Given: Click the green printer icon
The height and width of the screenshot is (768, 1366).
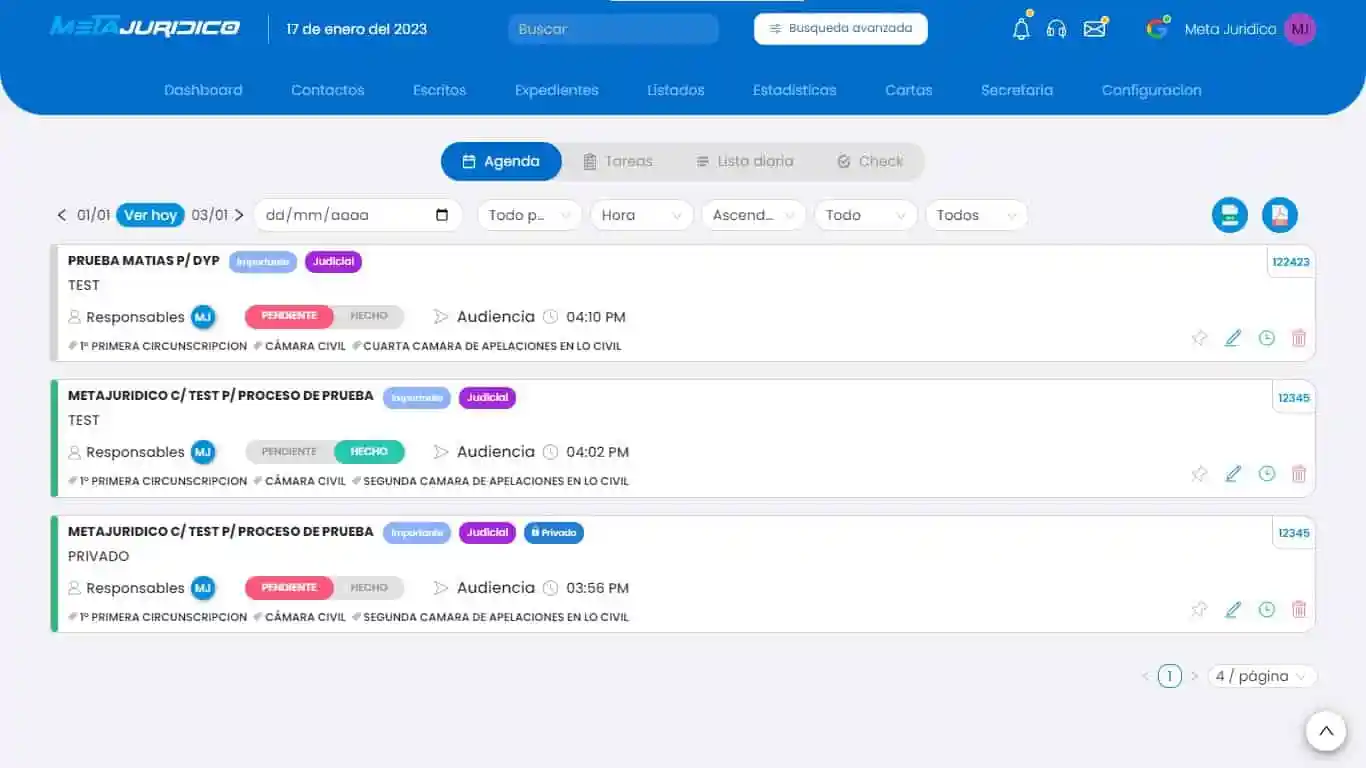Looking at the screenshot, I should (1230, 214).
